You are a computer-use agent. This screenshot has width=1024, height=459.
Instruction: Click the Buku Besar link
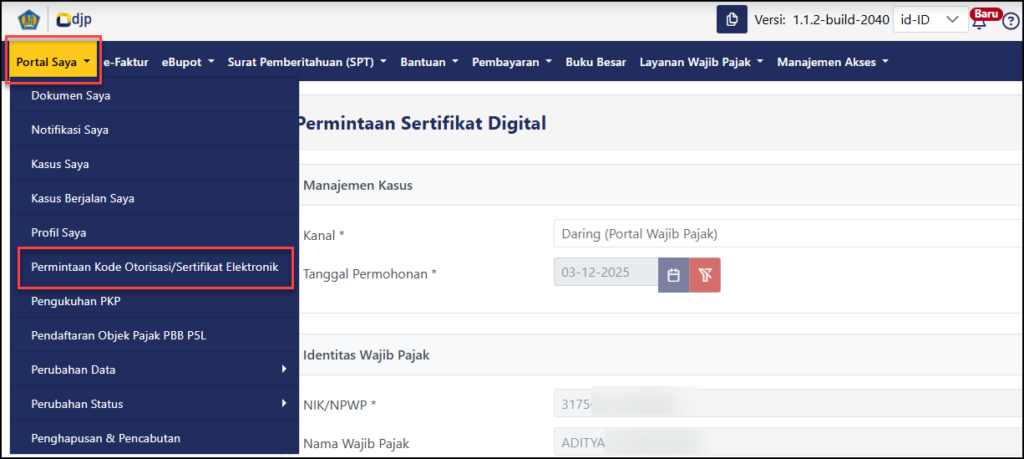[x=596, y=62]
